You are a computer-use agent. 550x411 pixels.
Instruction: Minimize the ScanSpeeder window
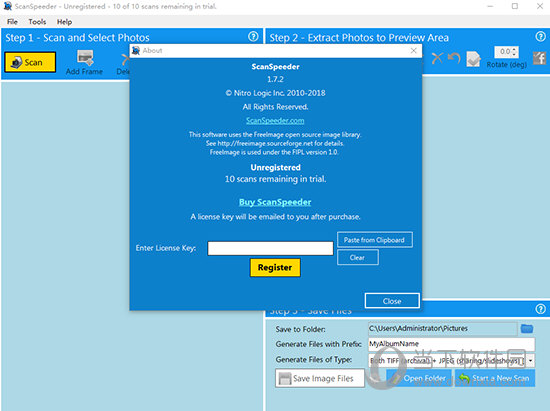click(490, 6)
